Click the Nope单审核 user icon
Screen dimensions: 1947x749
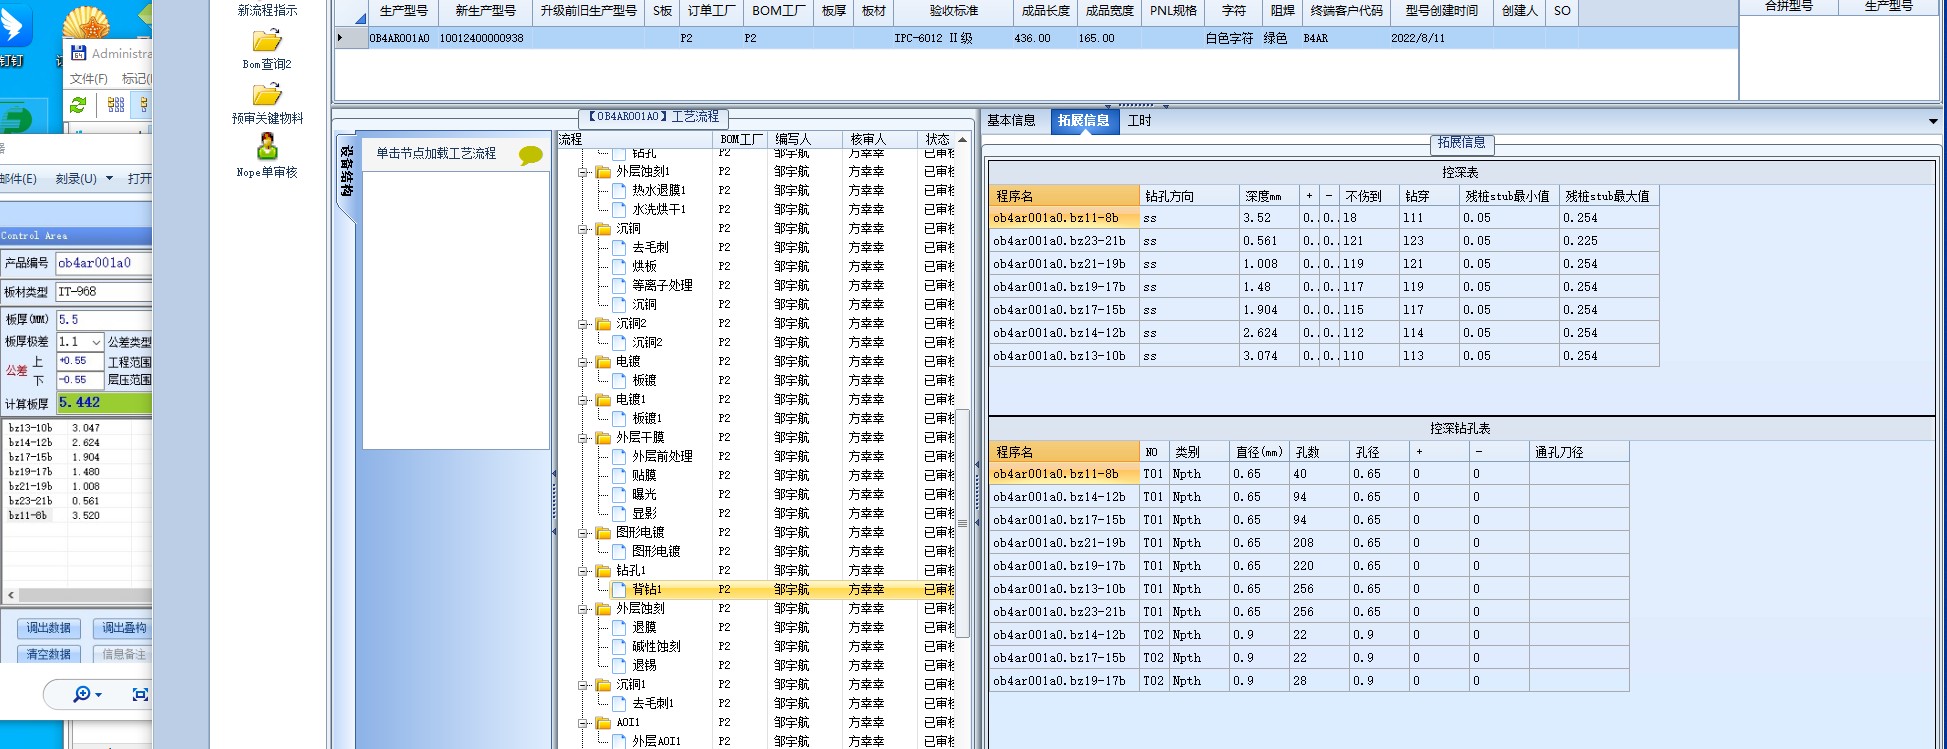pyautogui.click(x=267, y=147)
